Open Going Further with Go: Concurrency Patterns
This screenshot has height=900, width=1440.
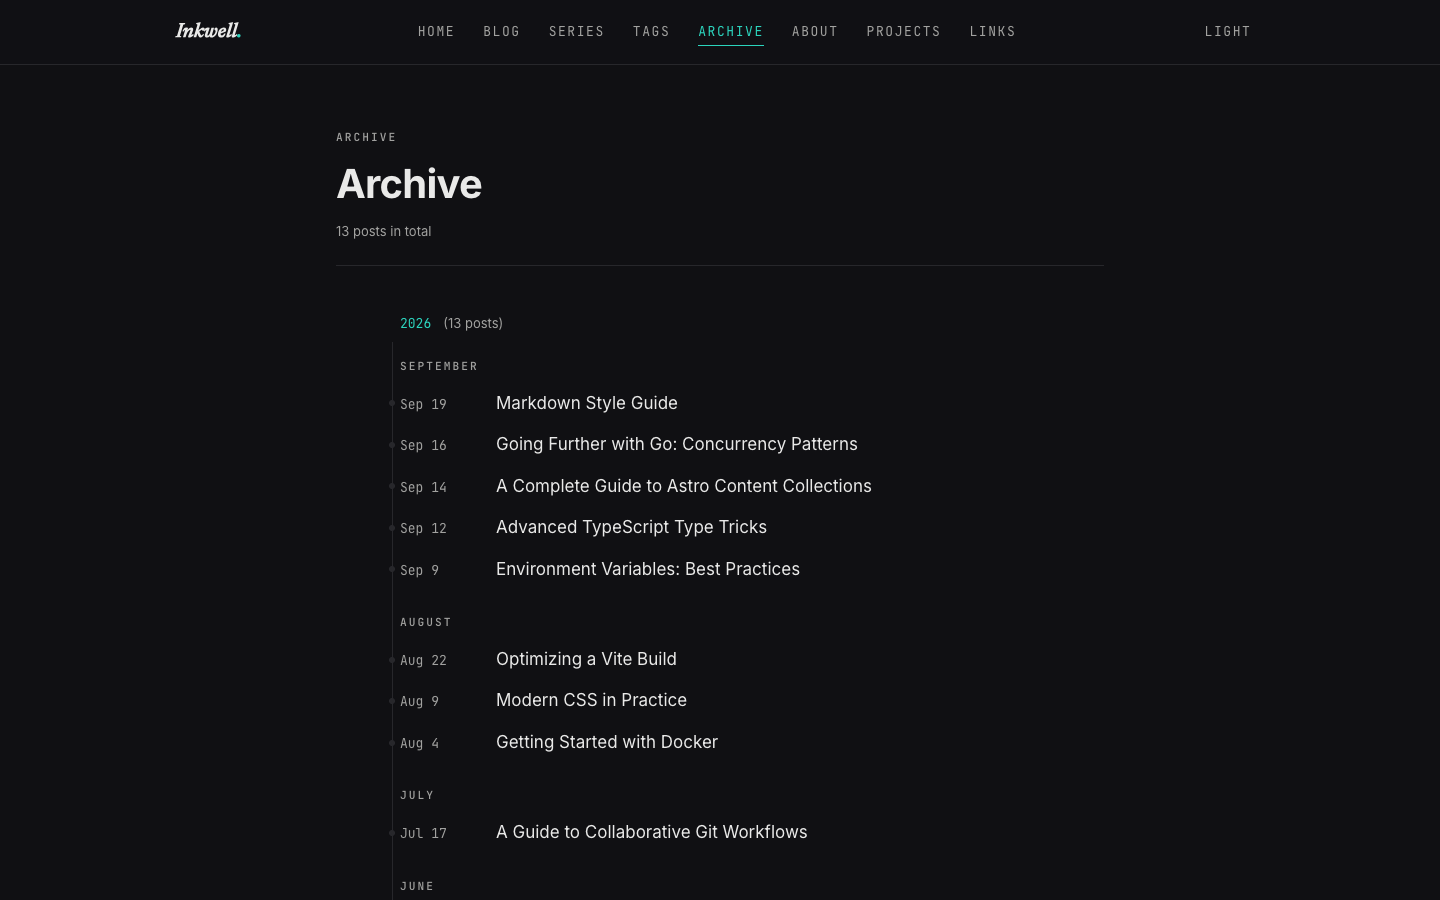pyautogui.click(x=677, y=444)
